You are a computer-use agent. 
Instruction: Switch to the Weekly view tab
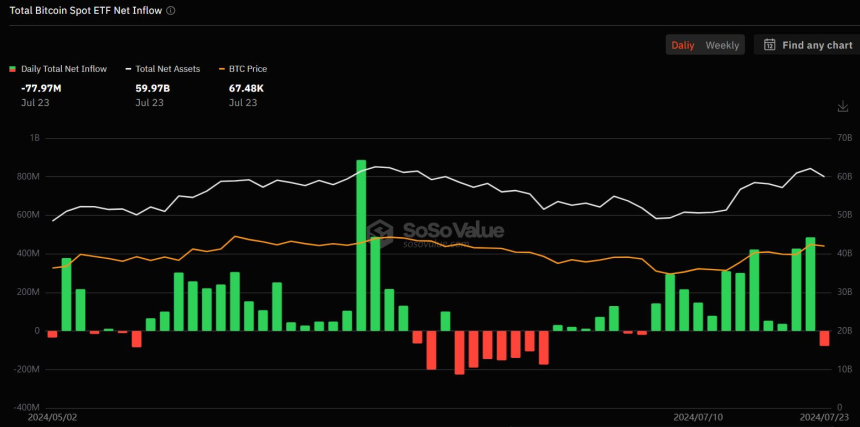pos(722,45)
